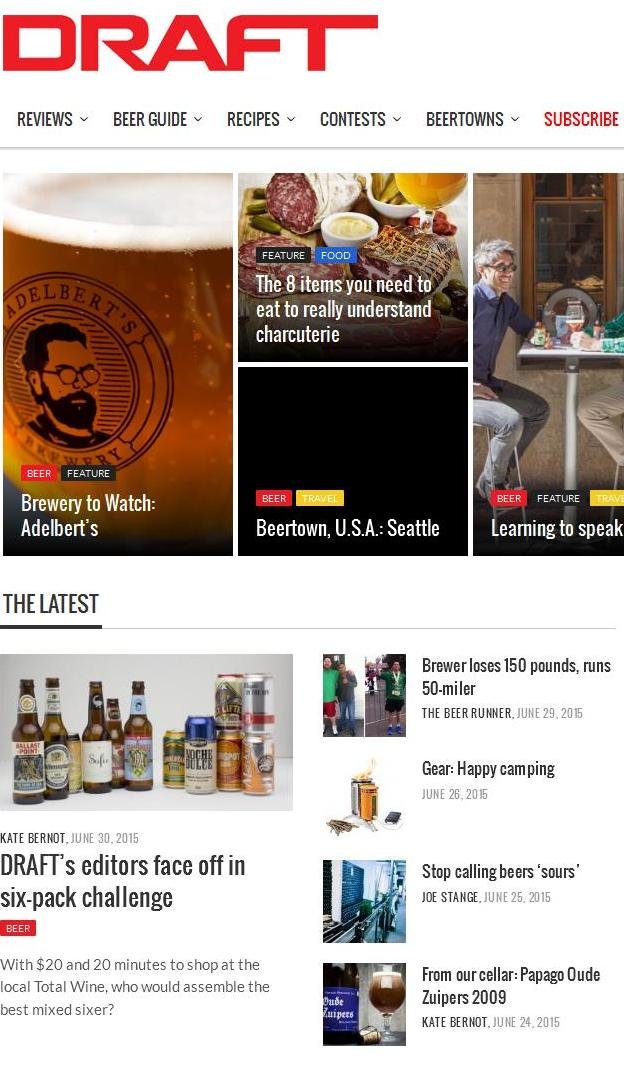Open the Papago Oude Zuipers bottle thumbnail

click(x=364, y=1004)
